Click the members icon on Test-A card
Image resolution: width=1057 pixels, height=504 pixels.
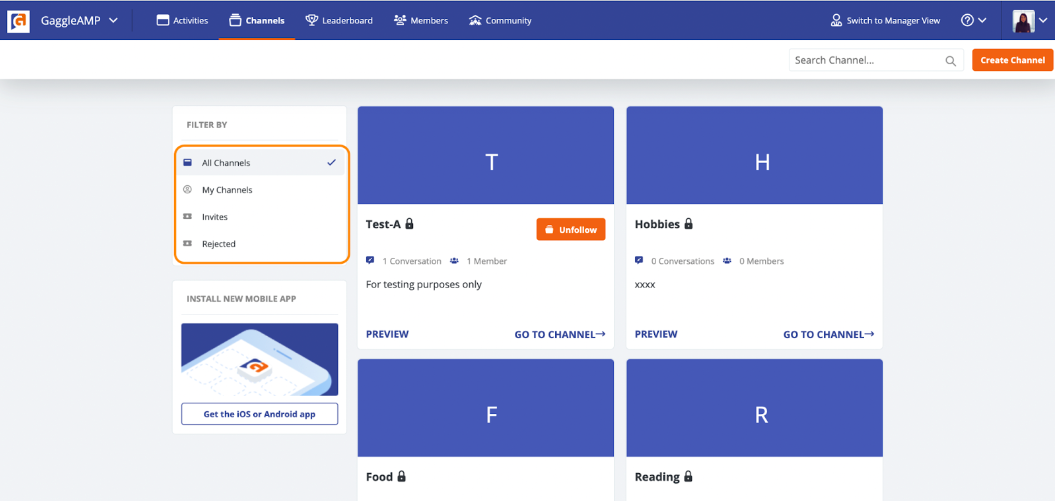click(454, 261)
